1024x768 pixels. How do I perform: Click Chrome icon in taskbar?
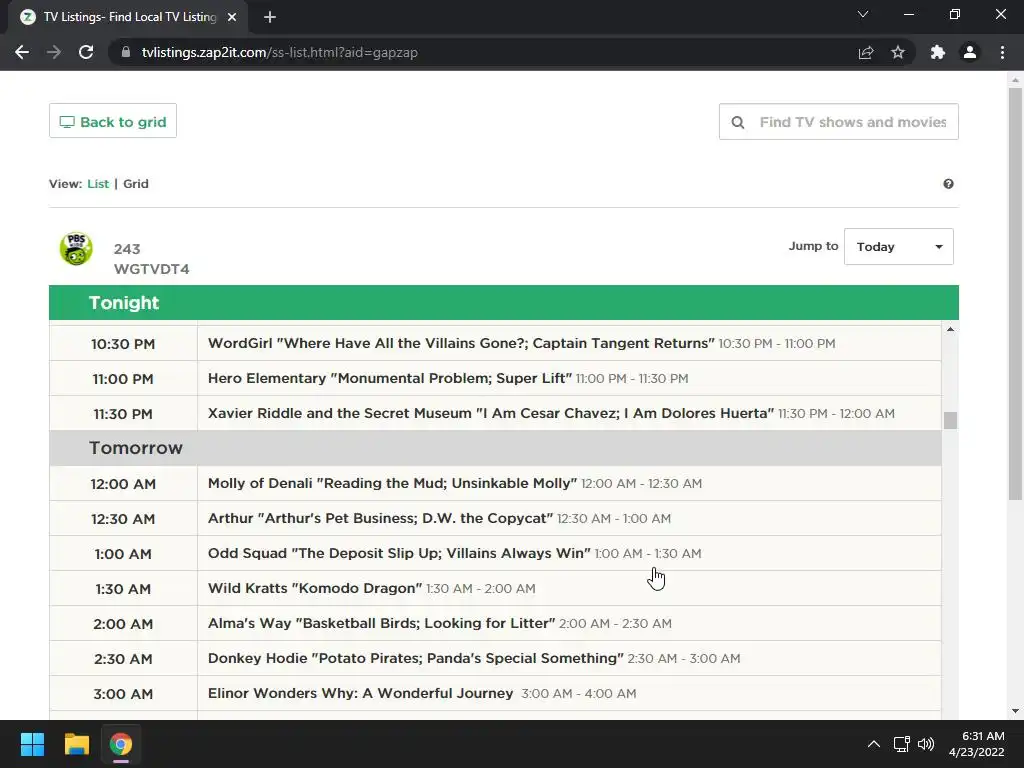coord(121,744)
